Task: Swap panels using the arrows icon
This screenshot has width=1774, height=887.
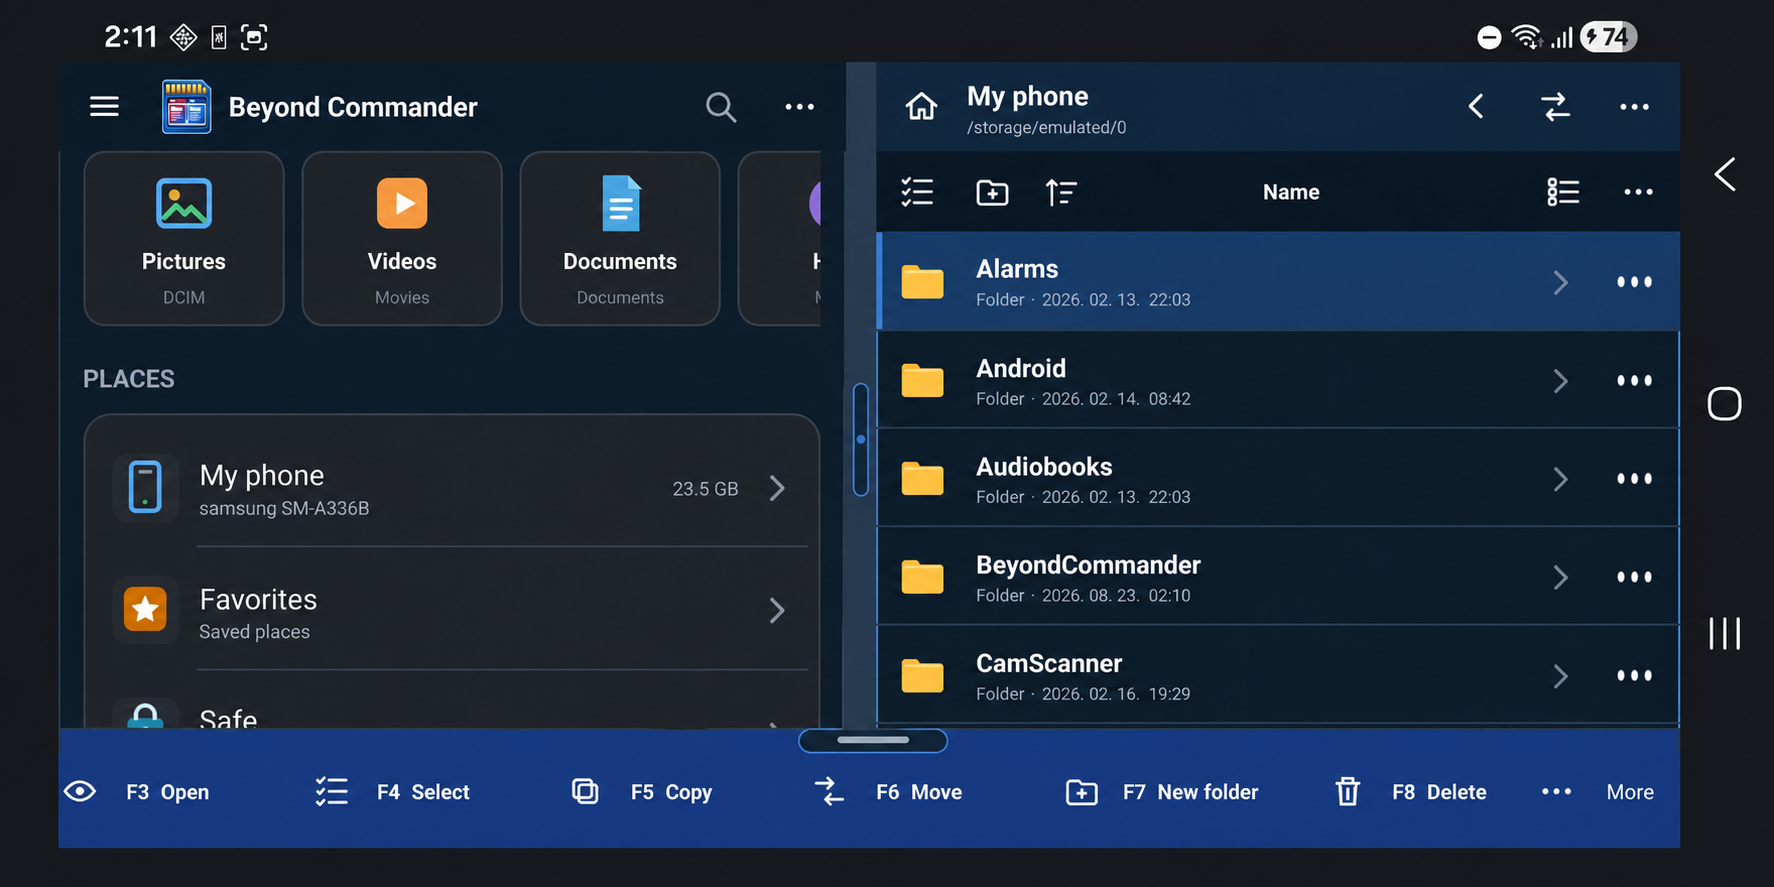Action: 1555,106
